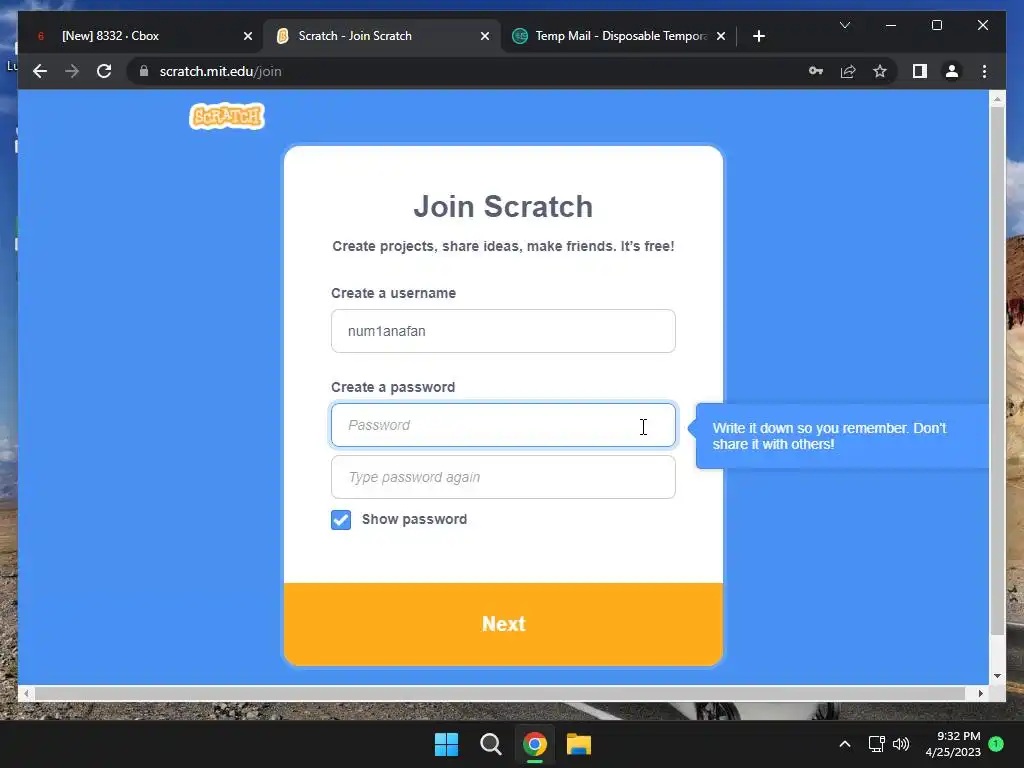
Task: Click Chrome icon in taskbar
Action: pyautogui.click(x=535, y=744)
